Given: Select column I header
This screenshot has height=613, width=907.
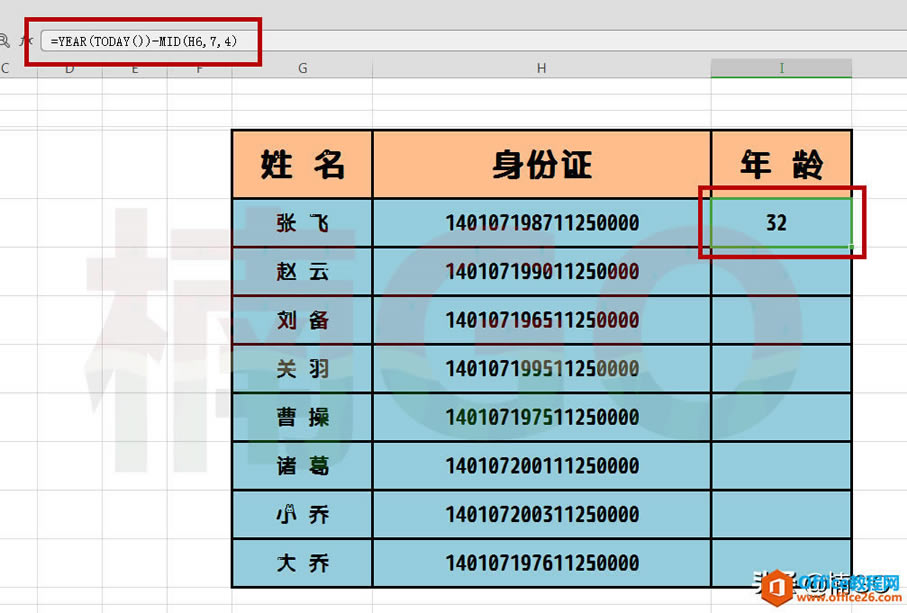Looking at the screenshot, I should 781,68.
